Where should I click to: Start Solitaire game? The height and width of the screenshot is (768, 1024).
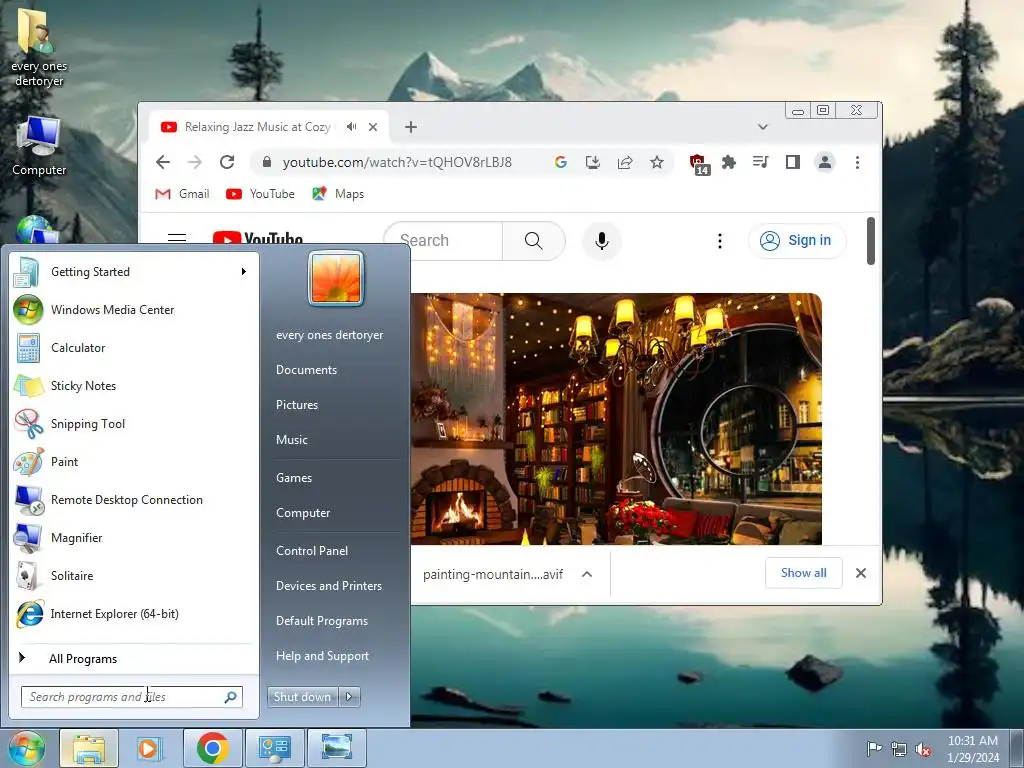[x=134, y=575]
